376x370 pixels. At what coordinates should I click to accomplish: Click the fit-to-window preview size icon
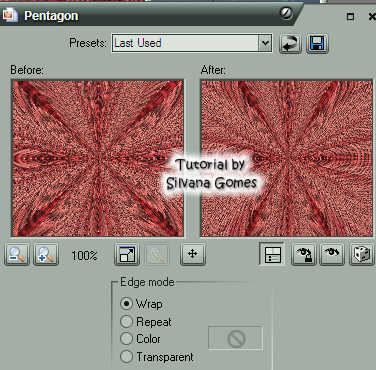(x=127, y=255)
